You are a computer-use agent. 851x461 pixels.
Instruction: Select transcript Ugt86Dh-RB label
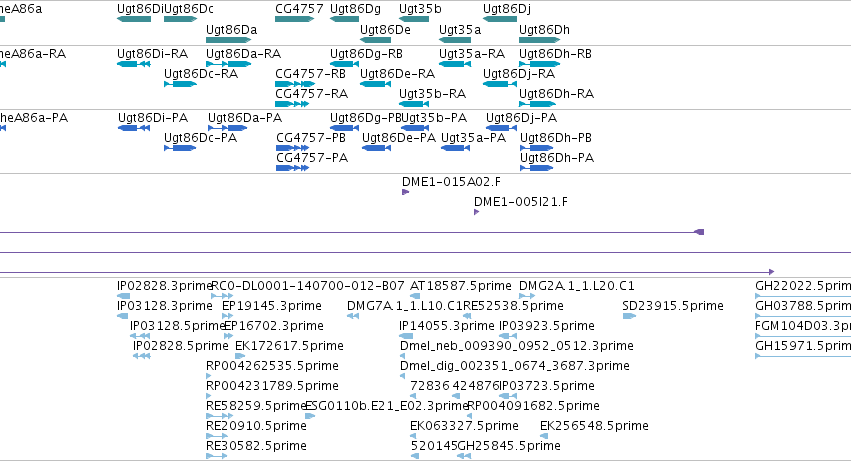pos(555,53)
